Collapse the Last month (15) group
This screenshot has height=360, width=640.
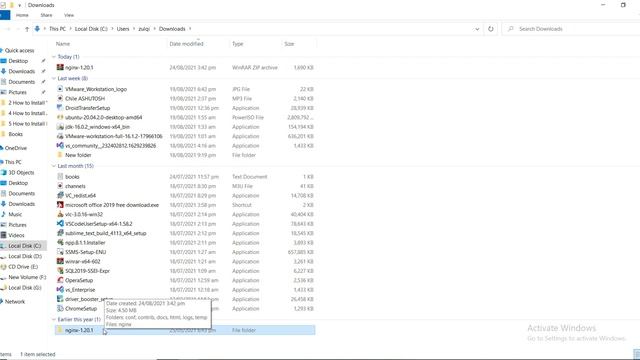[x=54, y=166]
